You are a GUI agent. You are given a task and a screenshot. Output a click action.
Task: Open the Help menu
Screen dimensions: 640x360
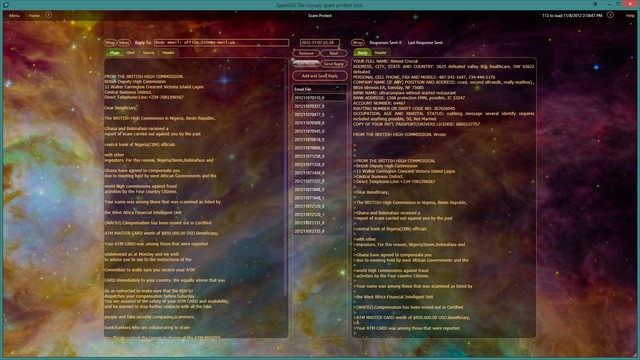pos(630,16)
